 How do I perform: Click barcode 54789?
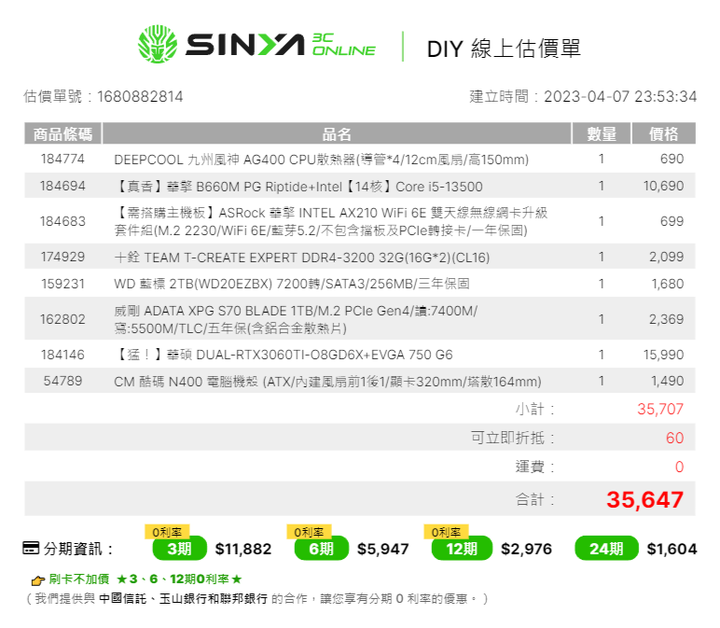(63, 381)
